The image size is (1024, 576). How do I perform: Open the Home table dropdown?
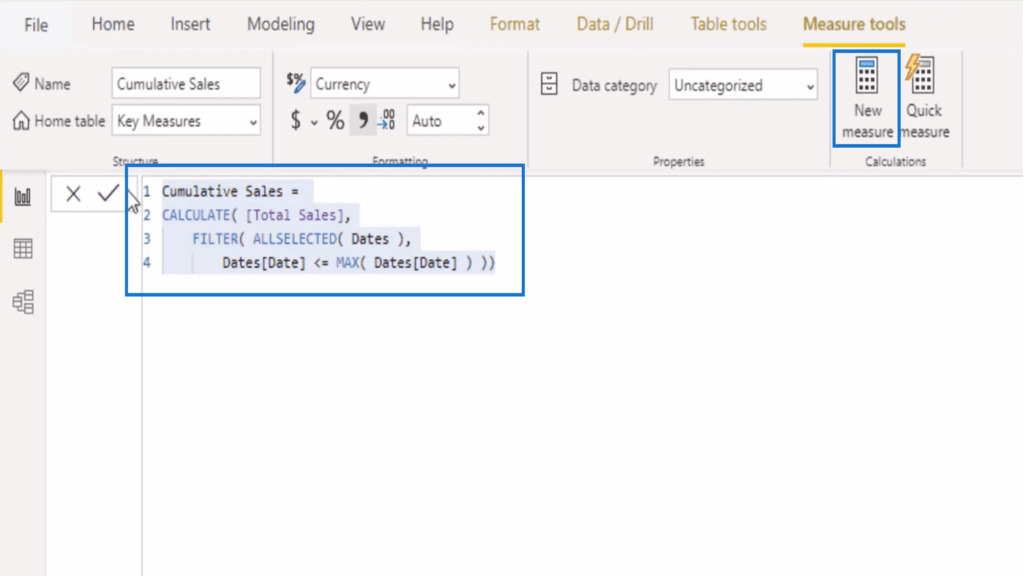[185, 121]
